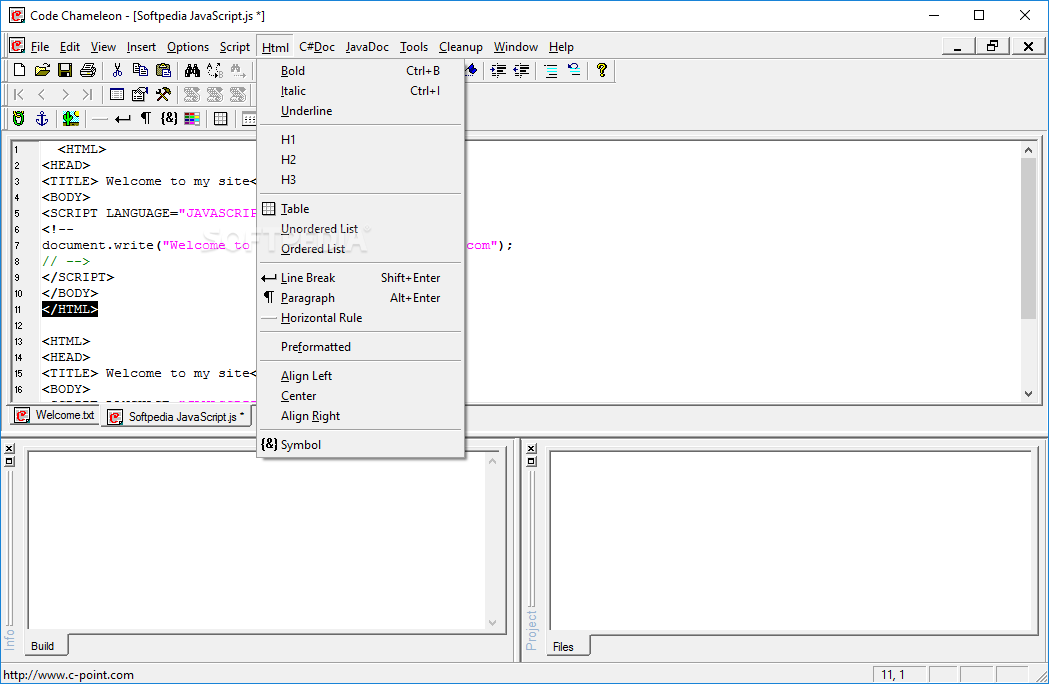
Task: Decrease indent with outdent icon
Action: tap(521, 70)
